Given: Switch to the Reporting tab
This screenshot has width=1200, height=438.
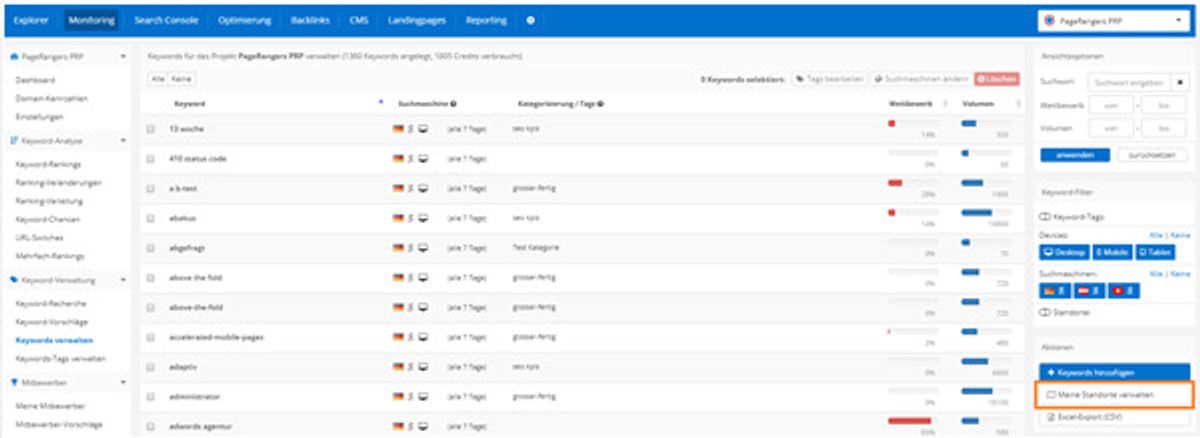Looking at the screenshot, I should coord(486,20).
